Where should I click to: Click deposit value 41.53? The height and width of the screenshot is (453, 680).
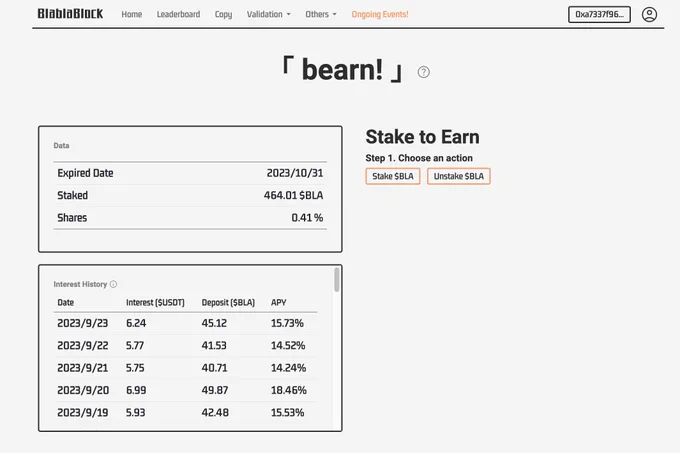(214, 345)
